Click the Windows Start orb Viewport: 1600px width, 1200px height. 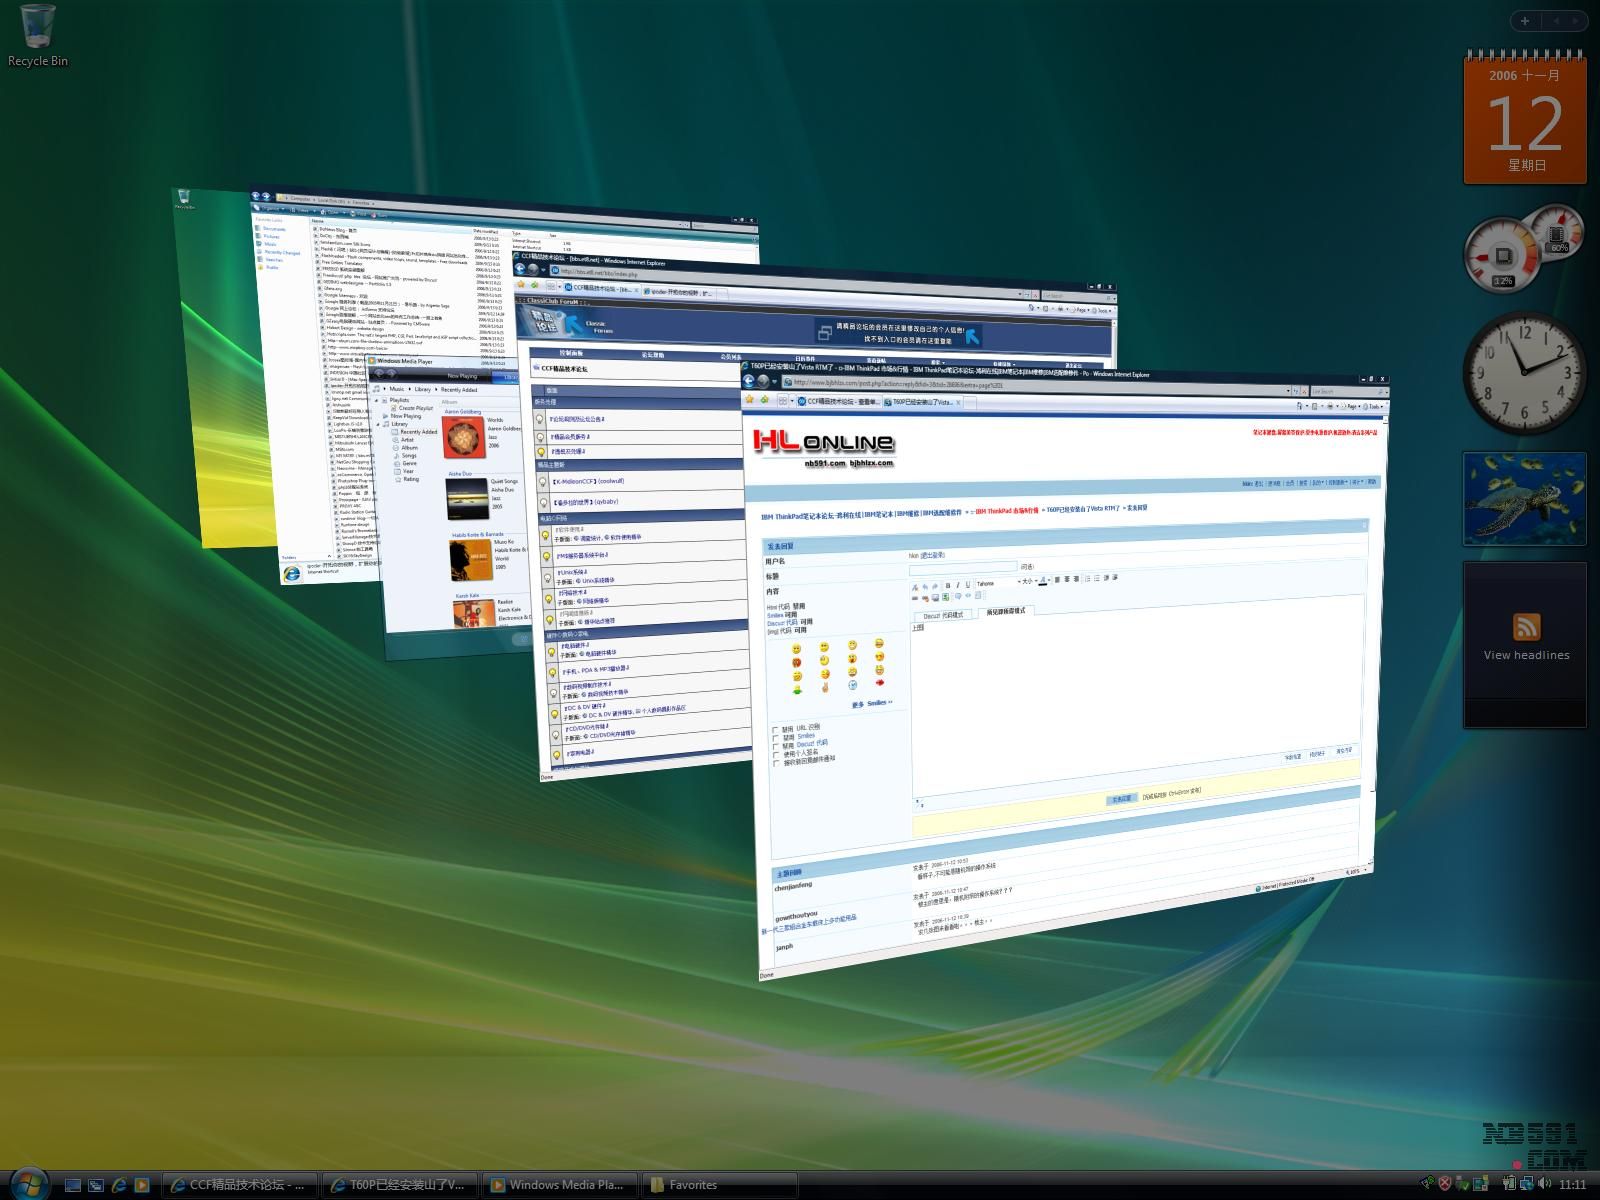(x=28, y=1183)
